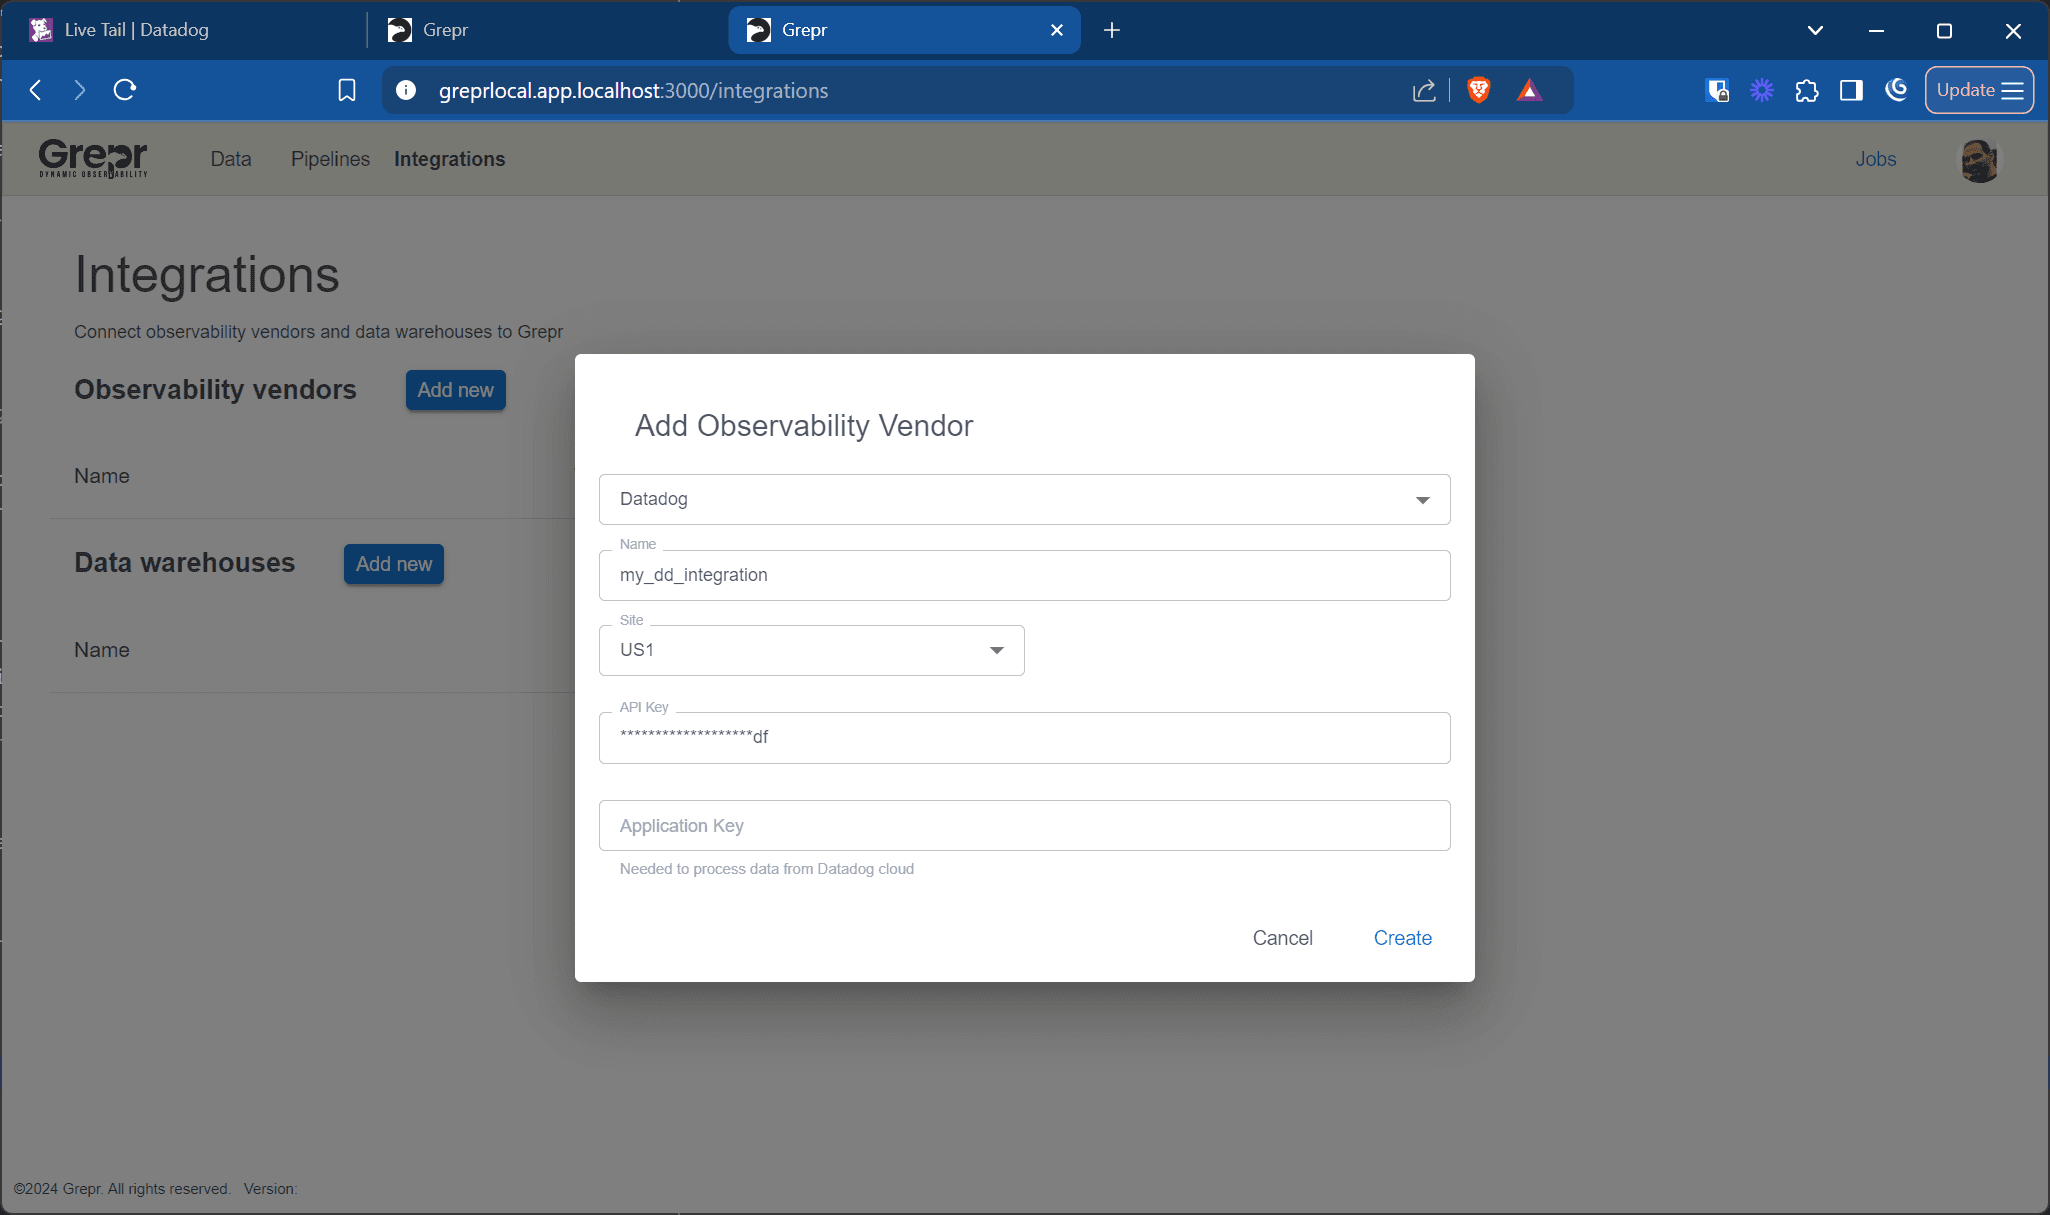
Task: Click the address bar URL
Action: (633, 91)
